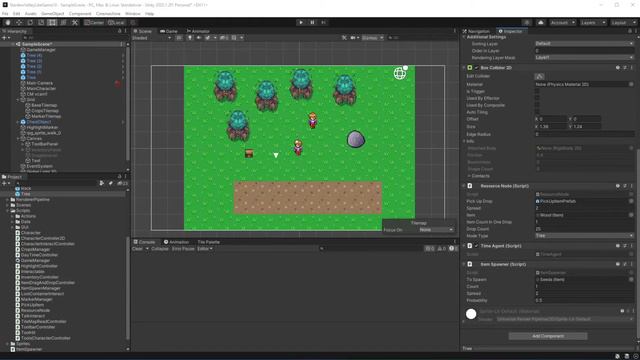Select the Hand tool in the toolbar
Screen dimensions: 640x360
8,22
